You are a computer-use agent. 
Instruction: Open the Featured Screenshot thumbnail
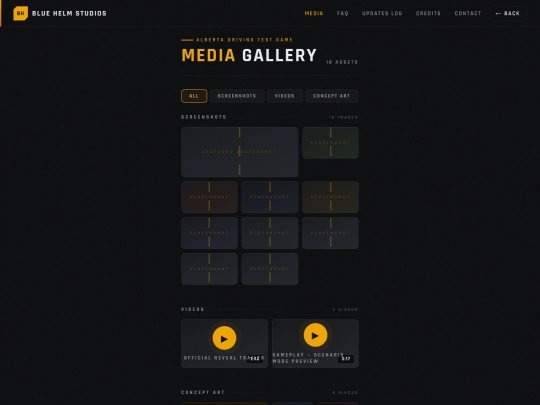point(240,152)
